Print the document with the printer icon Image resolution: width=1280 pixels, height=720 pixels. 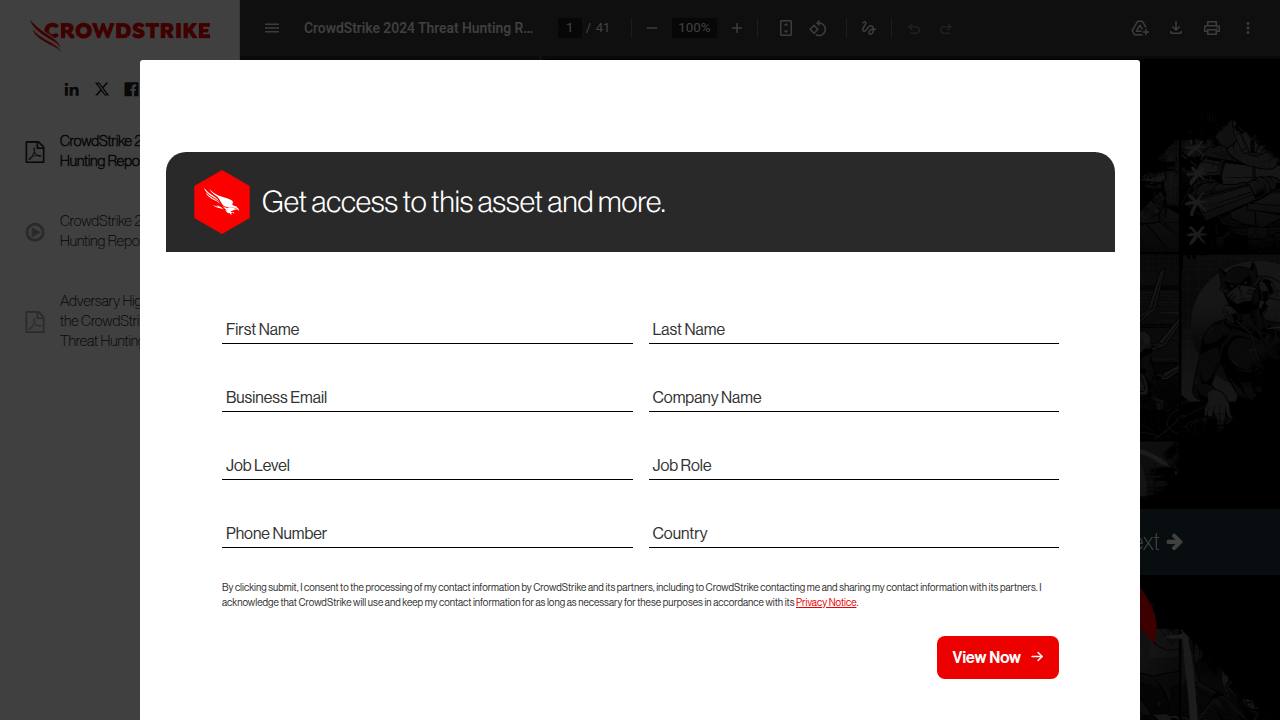(1212, 28)
